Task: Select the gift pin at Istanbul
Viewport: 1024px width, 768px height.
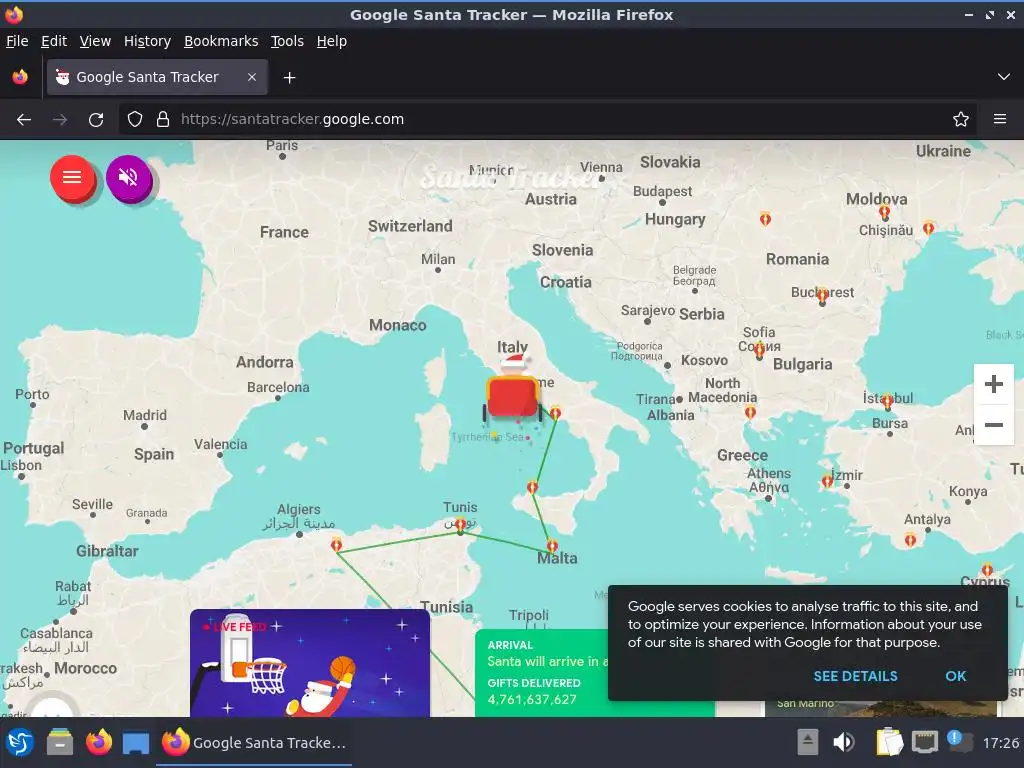Action: (x=887, y=400)
